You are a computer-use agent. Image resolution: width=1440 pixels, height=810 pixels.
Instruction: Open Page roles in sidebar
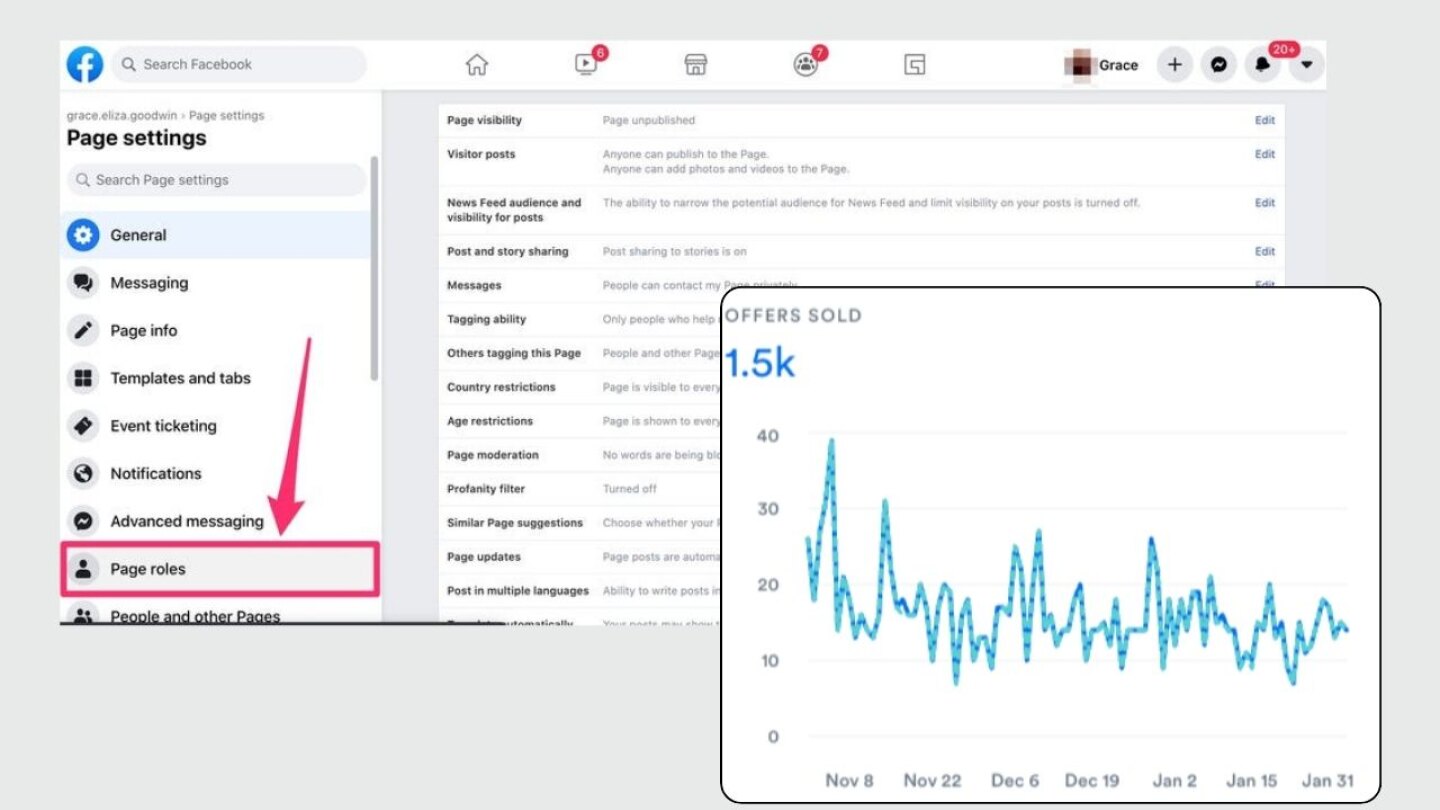click(x=220, y=569)
